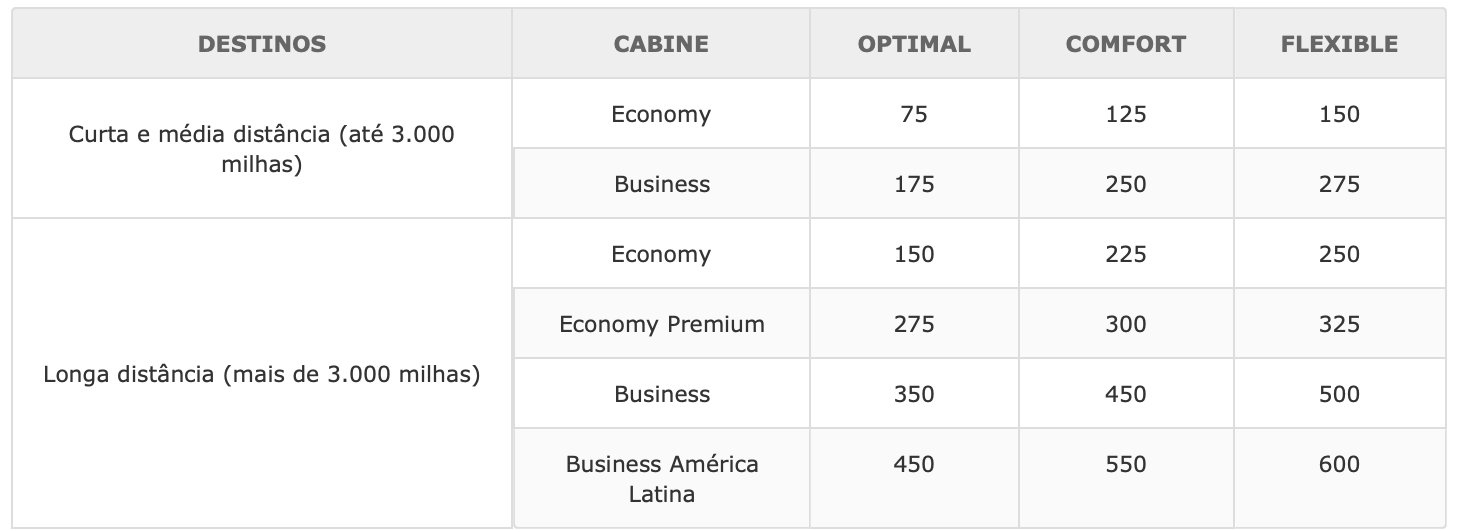Click the value 325 under FLEXIBLE
Viewport: 1458px width, 530px height.
click(x=1339, y=324)
